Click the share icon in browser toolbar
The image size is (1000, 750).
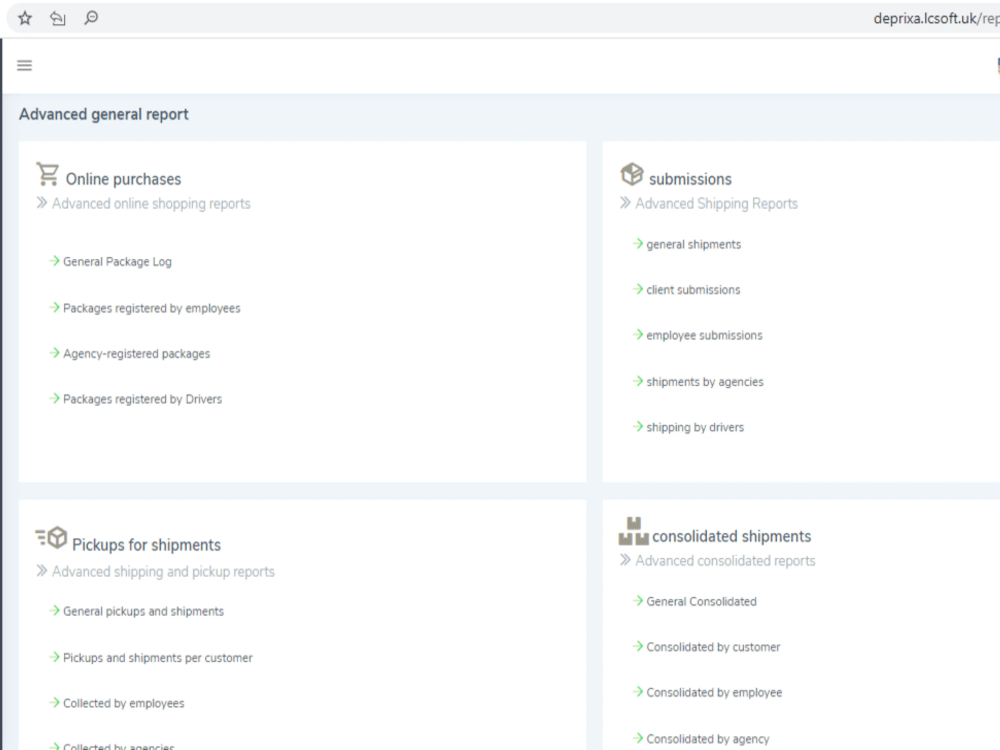[x=58, y=18]
